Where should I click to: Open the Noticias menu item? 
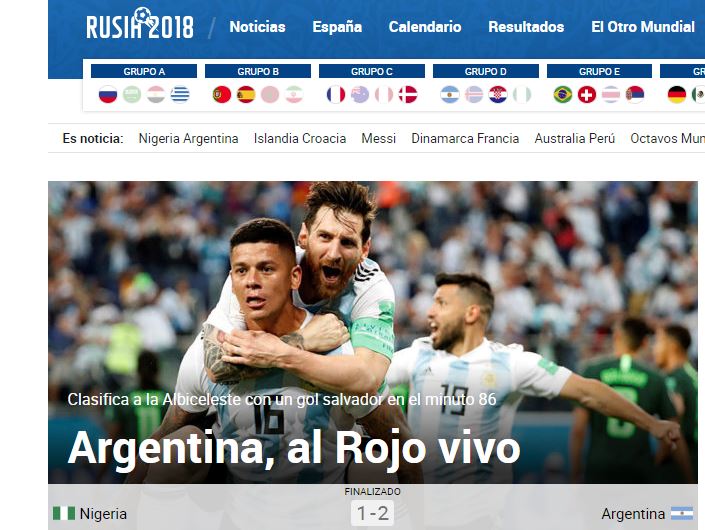pos(257,27)
